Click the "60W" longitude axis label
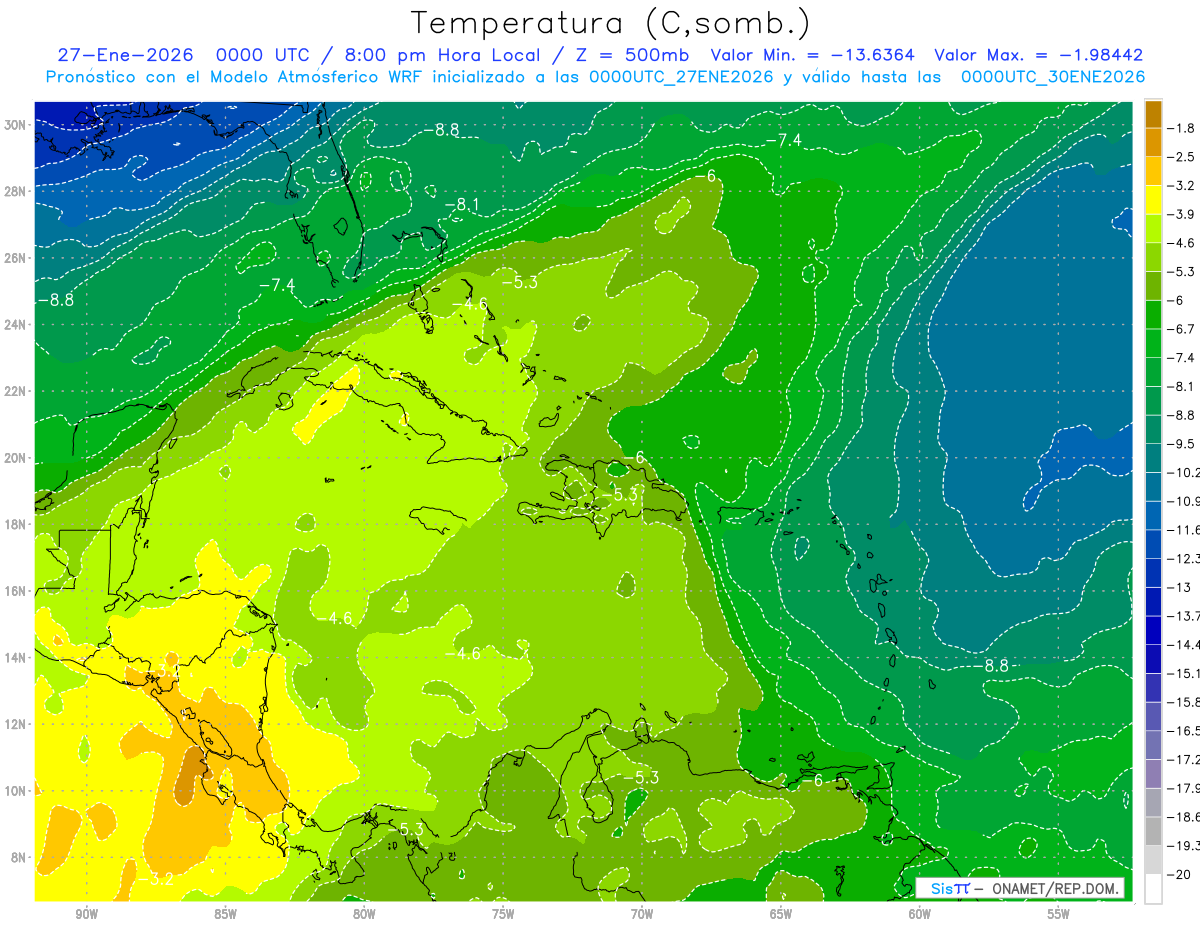Screen dimensions: 1200x927 [920, 915]
